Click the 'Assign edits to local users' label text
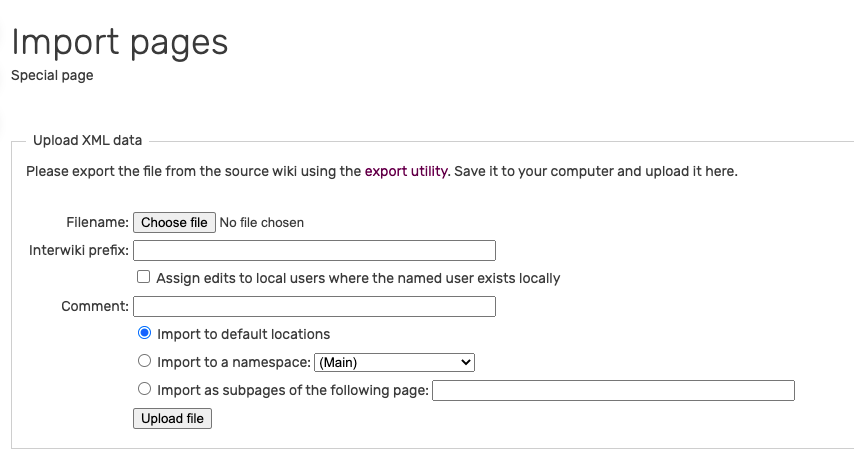 (x=358, y=278)
